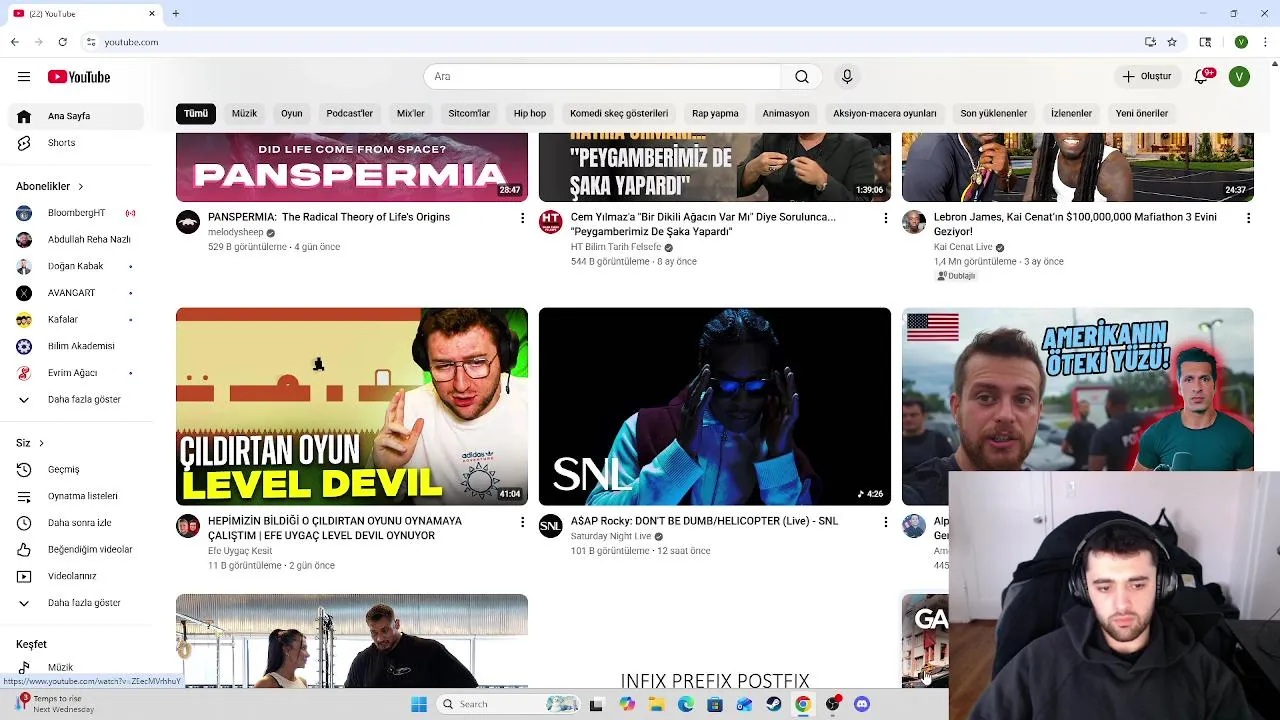
Task: Open Steam from the taskbar
Action: pyautogui.click(x=774, y=704)
